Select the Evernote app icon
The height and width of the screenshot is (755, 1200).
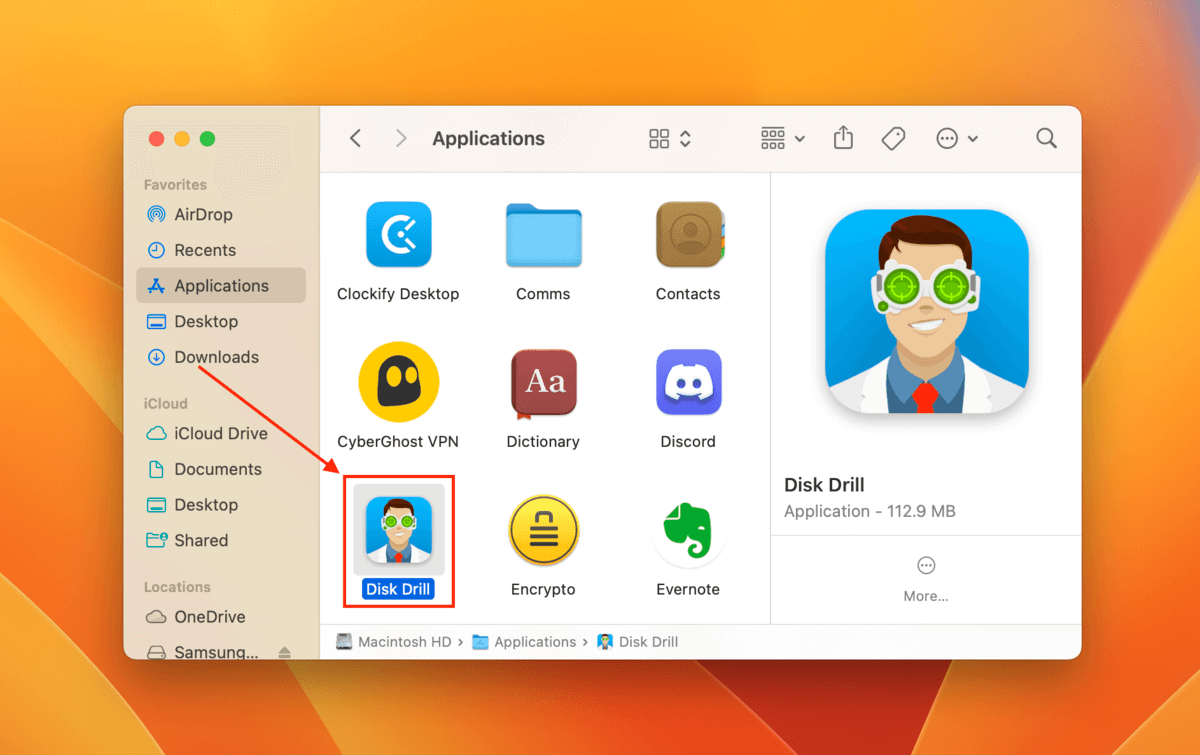coord(688,530)
